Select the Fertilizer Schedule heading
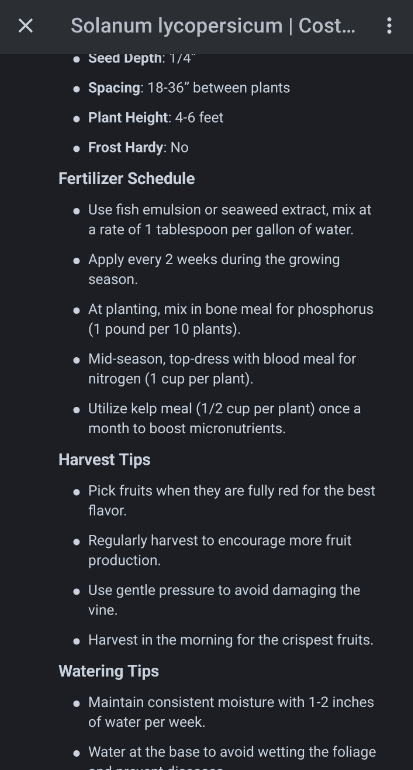This screenshot has height=770, width=413. [127, 178]
